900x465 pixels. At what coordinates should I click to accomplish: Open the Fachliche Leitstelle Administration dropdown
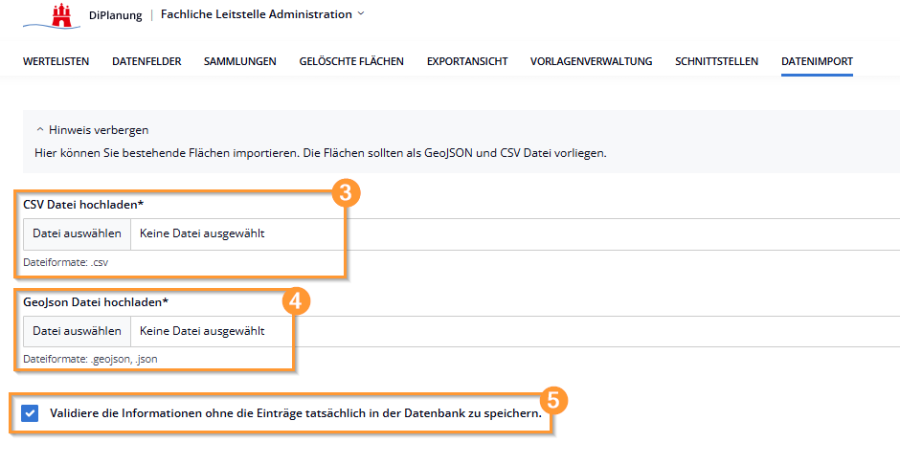(x=262, y=15)
